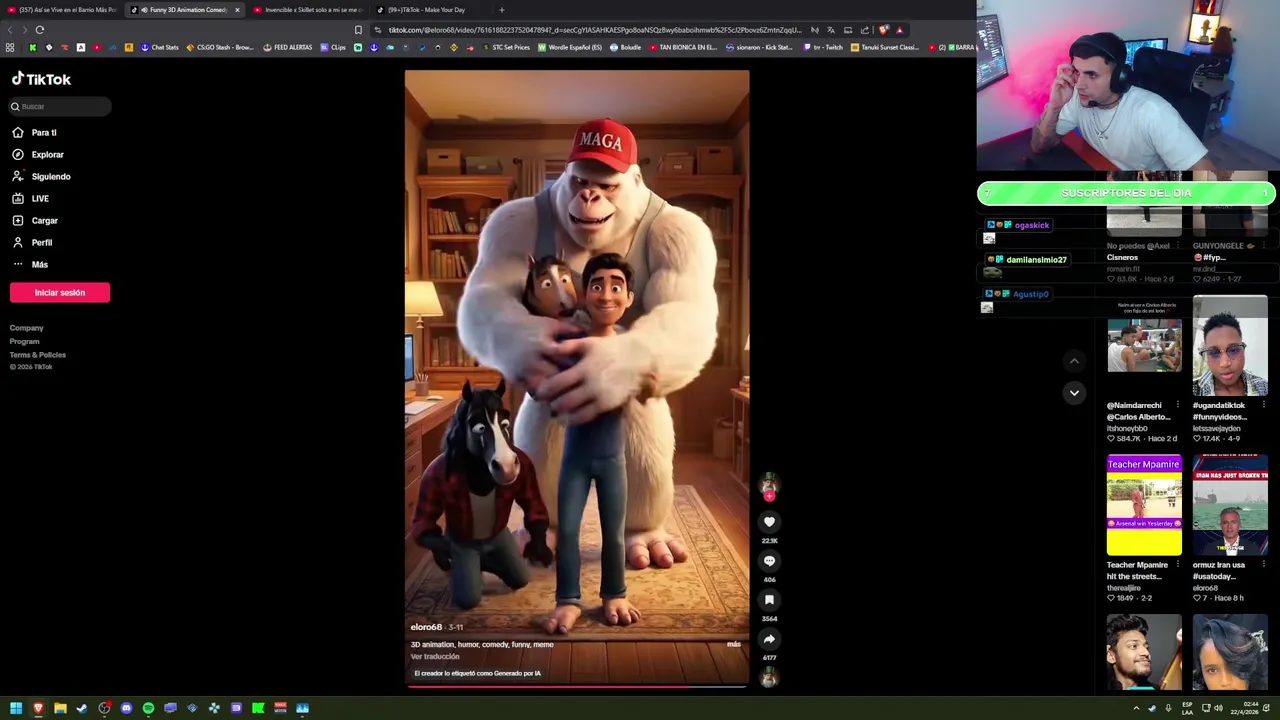1280x720 pixels.
Task: Switch to the YouTube (357) tab
Action: click(x=61, y=10)
